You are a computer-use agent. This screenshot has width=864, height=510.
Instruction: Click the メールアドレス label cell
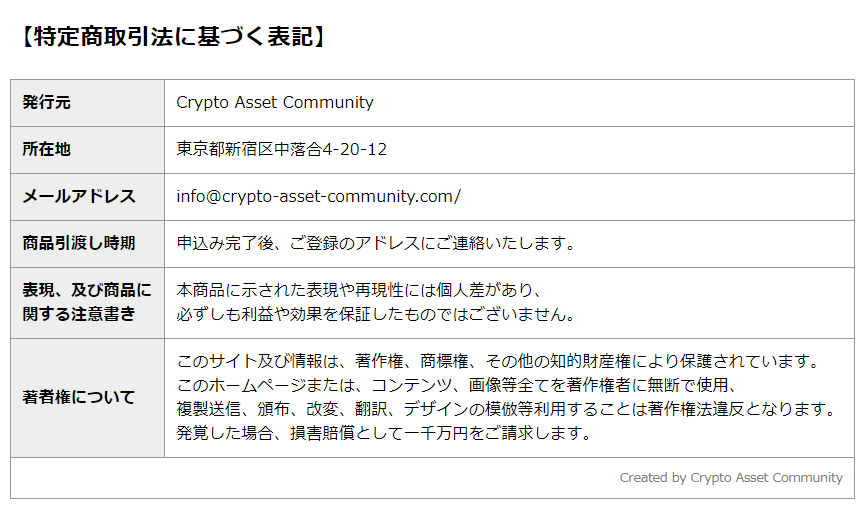88,197
